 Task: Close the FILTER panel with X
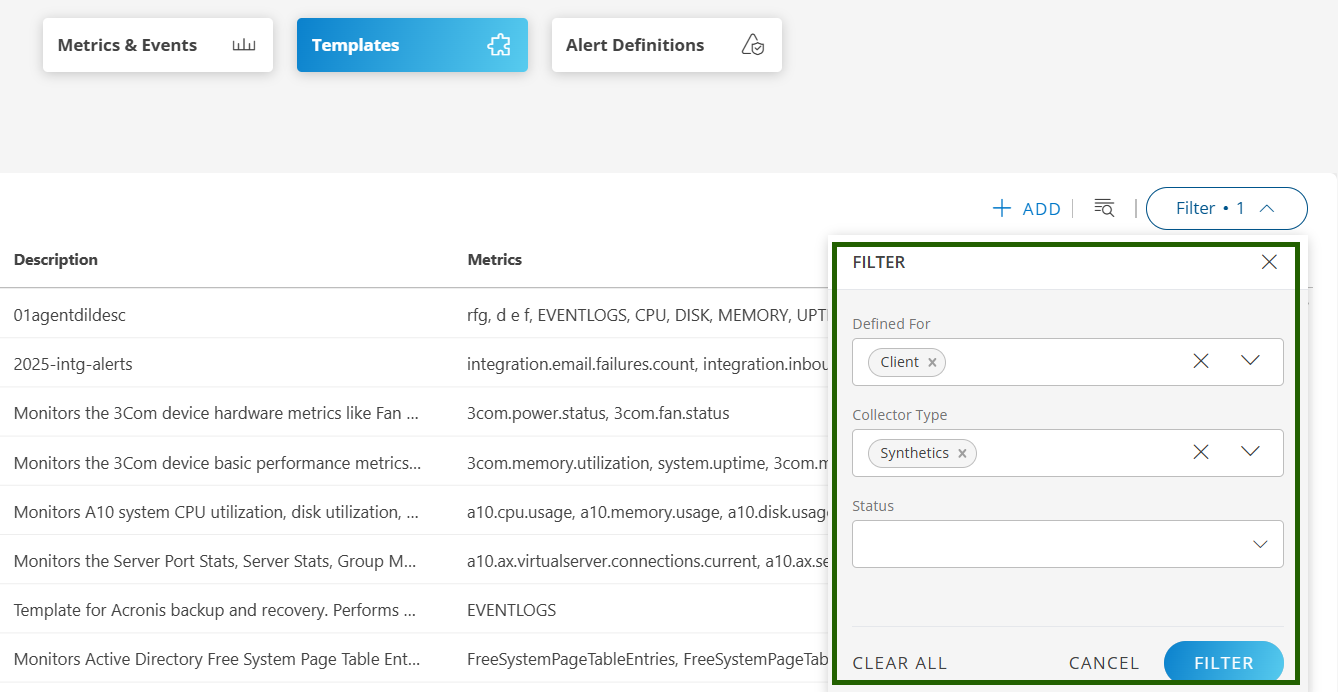click(x=1269, y=262)
